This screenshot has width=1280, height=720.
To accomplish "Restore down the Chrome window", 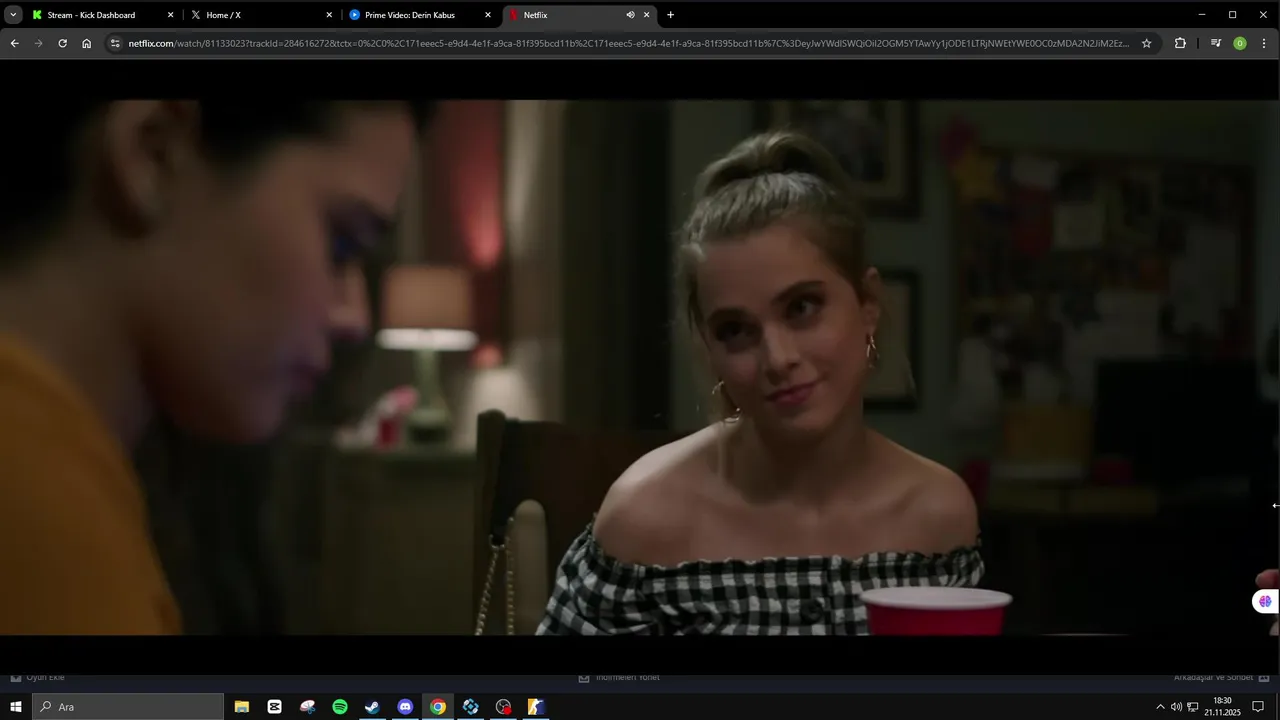I will coord(1232,15).
